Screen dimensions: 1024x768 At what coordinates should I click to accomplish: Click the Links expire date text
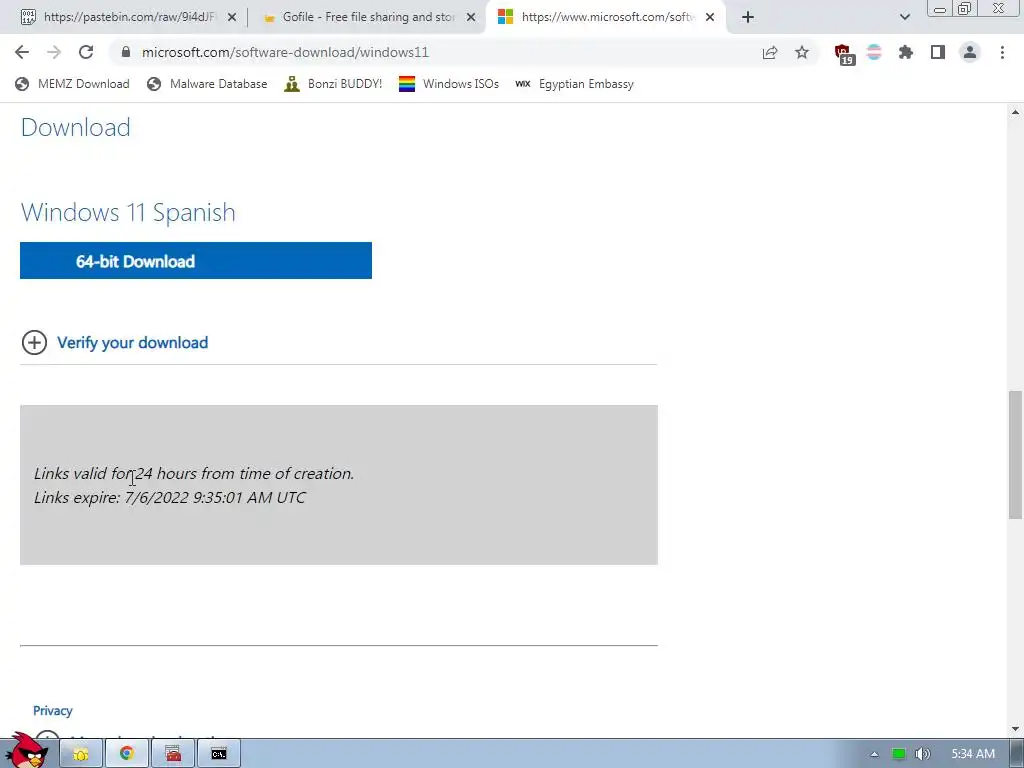coord(169,498)
